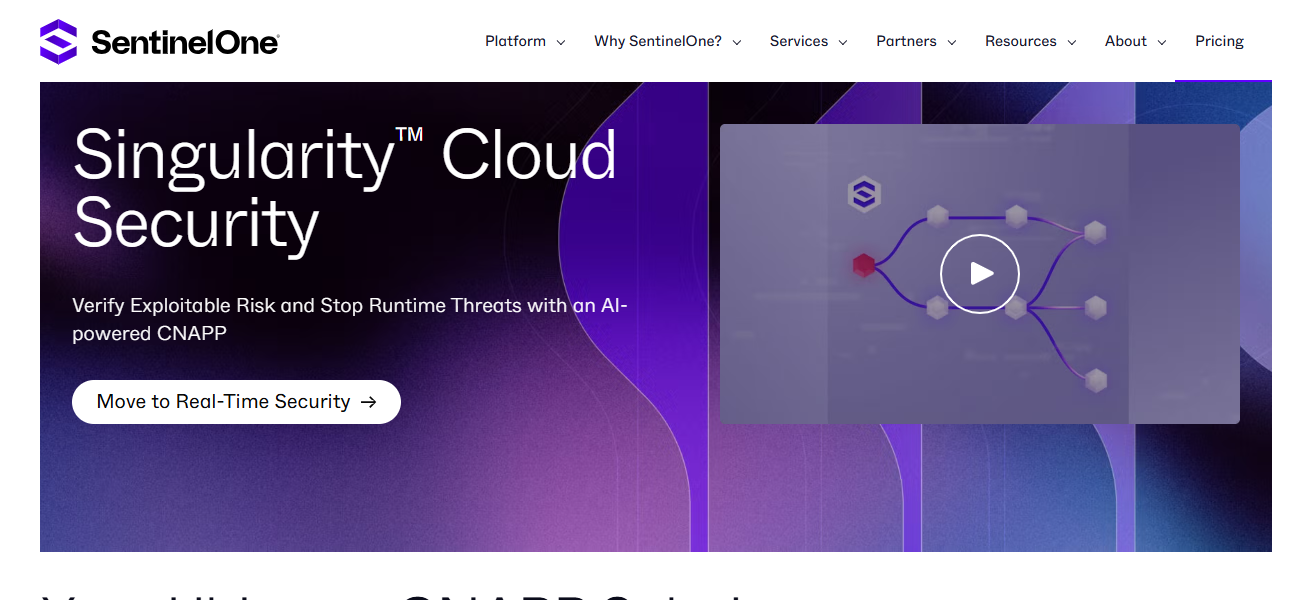1312x600 pixels.
Task: Play the Singularity Cloud Security video
Action: click(x=979, y=273)
